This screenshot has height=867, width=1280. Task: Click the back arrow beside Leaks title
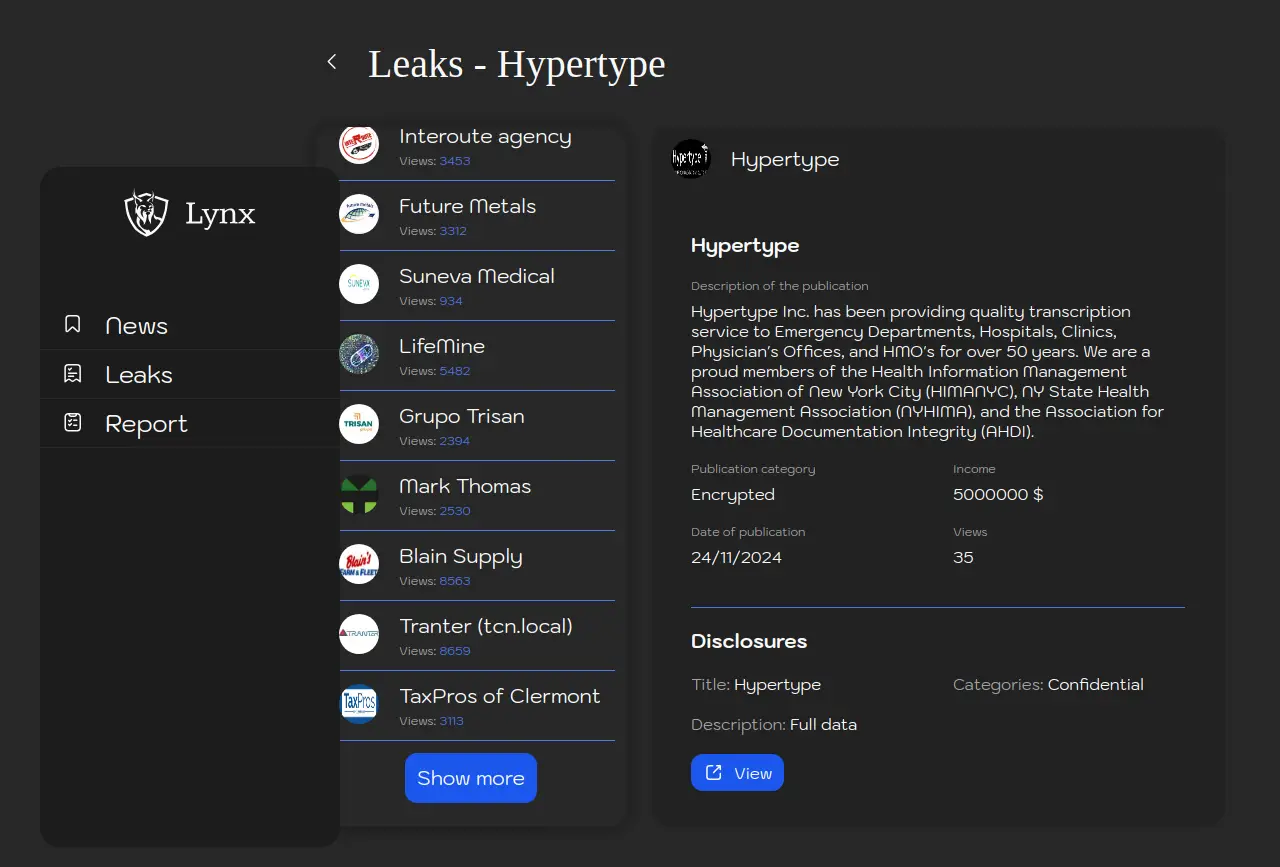click(332, 62)
